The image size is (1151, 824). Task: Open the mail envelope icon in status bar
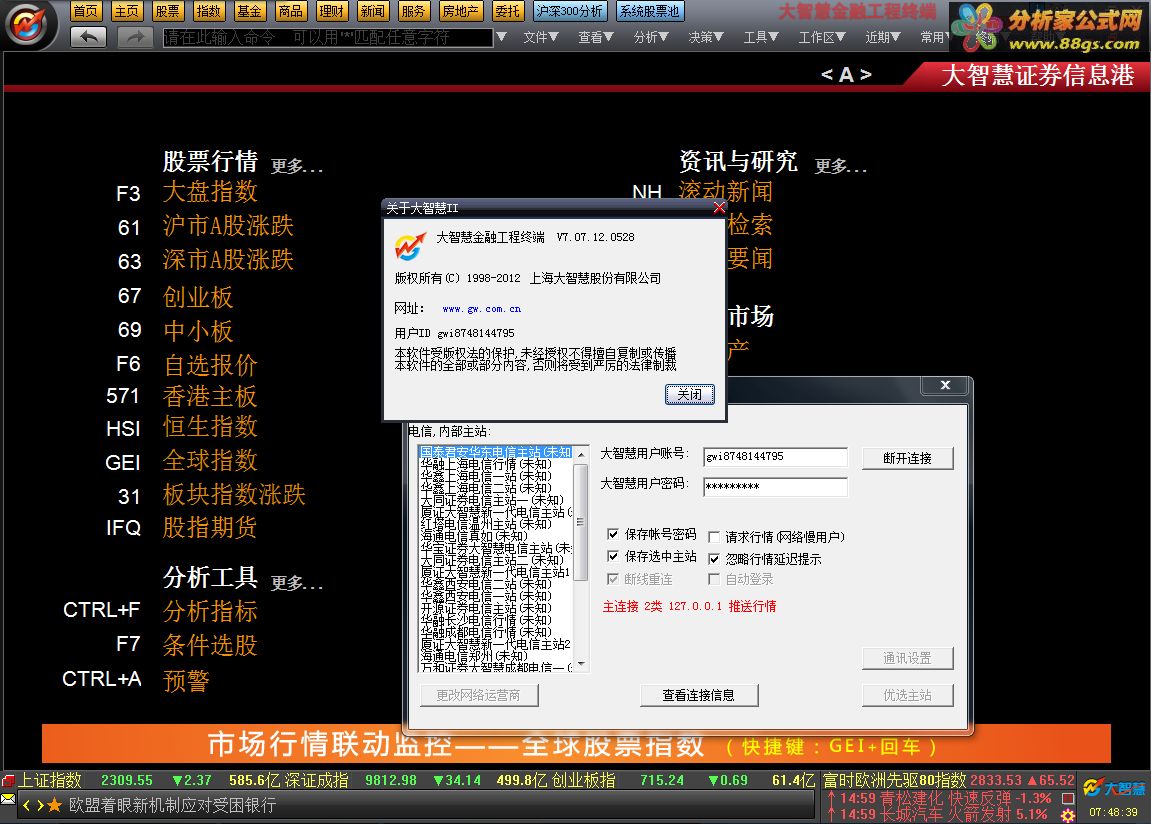tap(8, 799)
